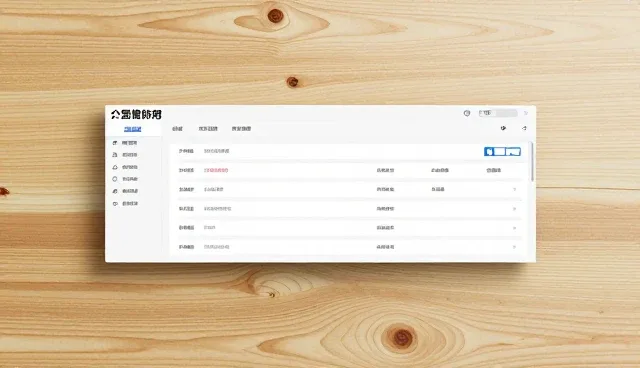Switch to the last tab in the tab row
640x368 pixels.
[x=241, y=129]
